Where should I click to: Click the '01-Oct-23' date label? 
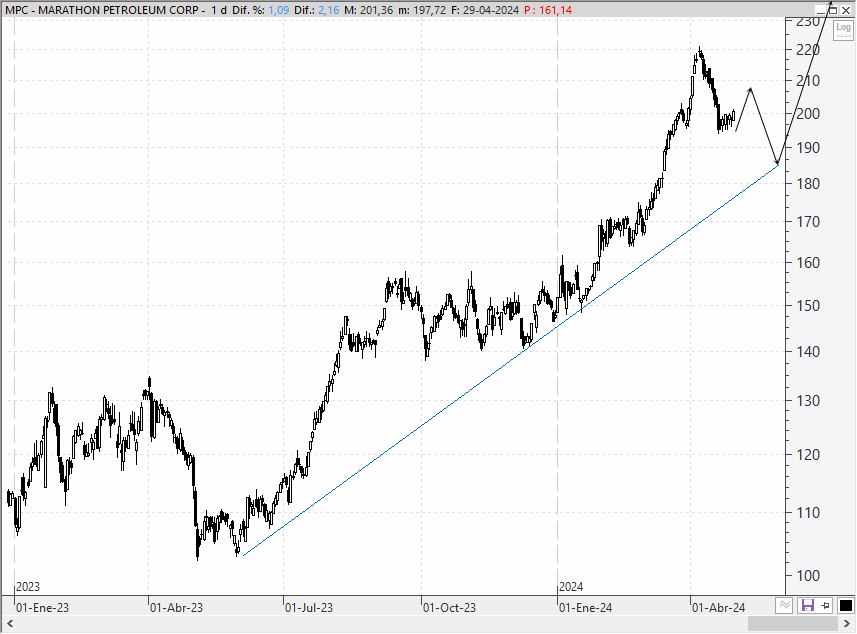point(449,608)
